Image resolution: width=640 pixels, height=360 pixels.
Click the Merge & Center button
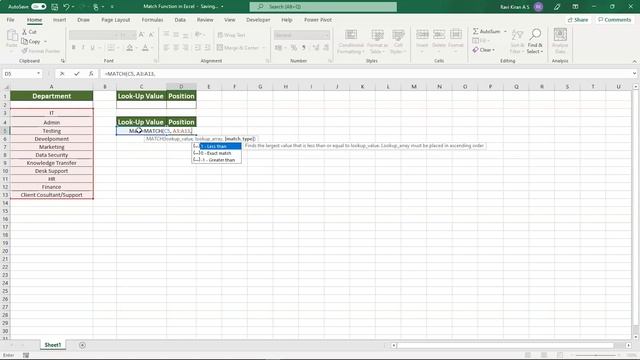[x=238, y=48]
